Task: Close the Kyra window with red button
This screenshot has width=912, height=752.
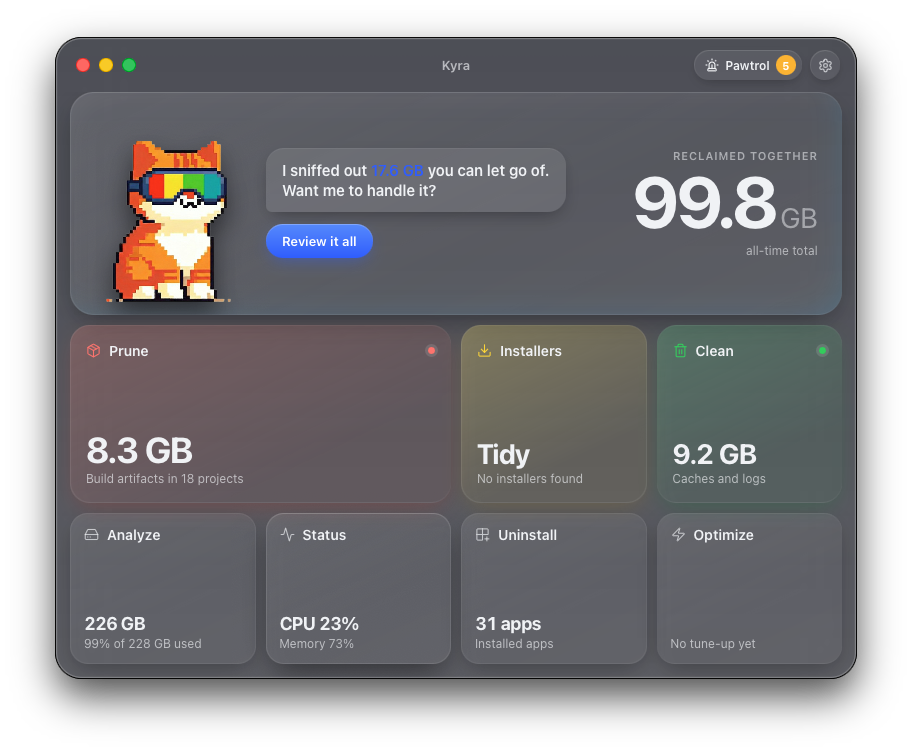Action: (83, 65)
